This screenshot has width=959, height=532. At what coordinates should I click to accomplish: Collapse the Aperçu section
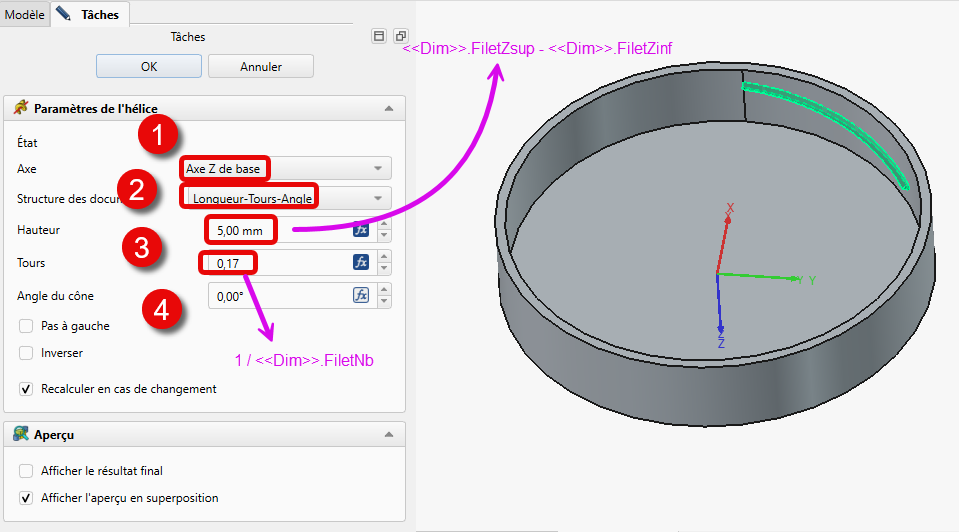[388, 435]
